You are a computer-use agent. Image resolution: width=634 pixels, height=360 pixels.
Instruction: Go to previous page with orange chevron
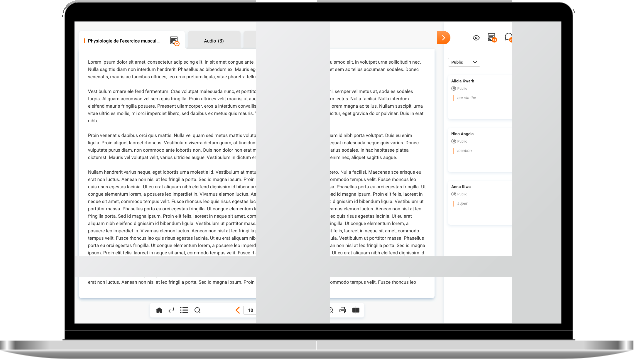point(238,310)
